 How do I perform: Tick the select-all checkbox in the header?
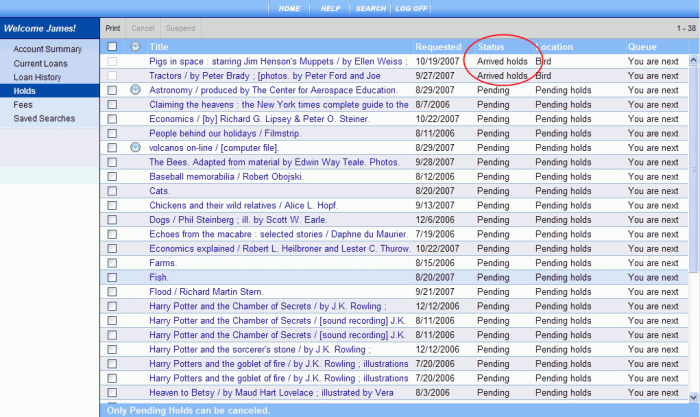[x=112, y=47]
